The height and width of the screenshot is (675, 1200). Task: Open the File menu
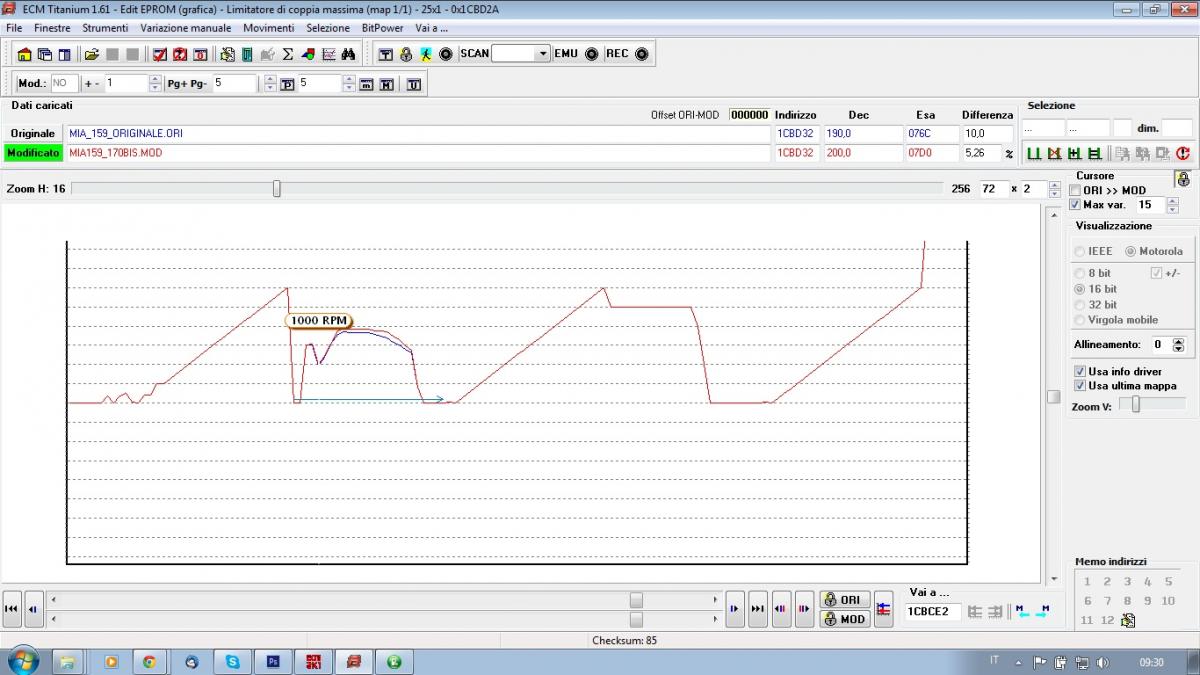tap(14, 28)
